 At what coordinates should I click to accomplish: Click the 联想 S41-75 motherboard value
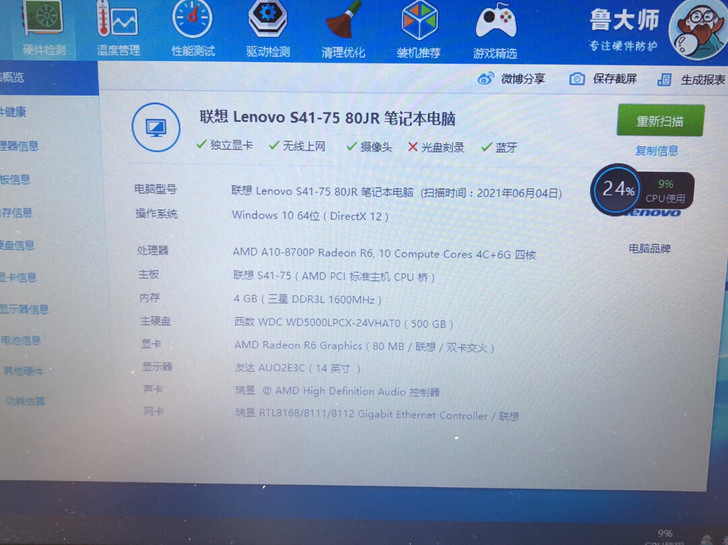[334, 276]
